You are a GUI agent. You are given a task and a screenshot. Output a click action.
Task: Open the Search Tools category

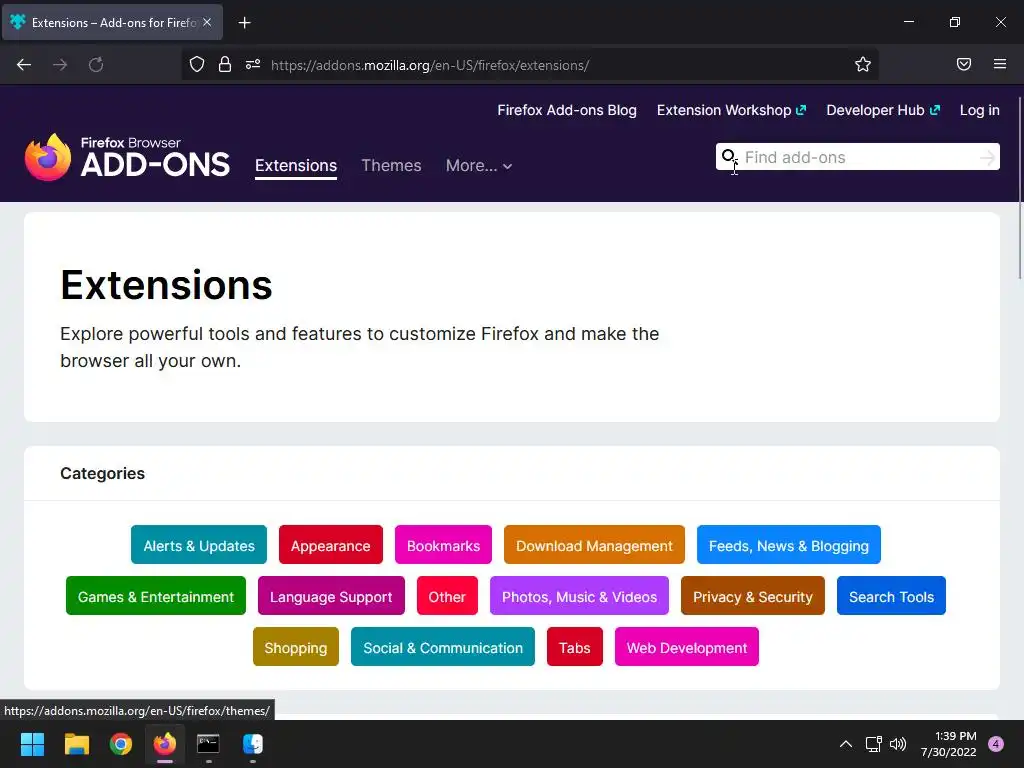click(891, 596)
